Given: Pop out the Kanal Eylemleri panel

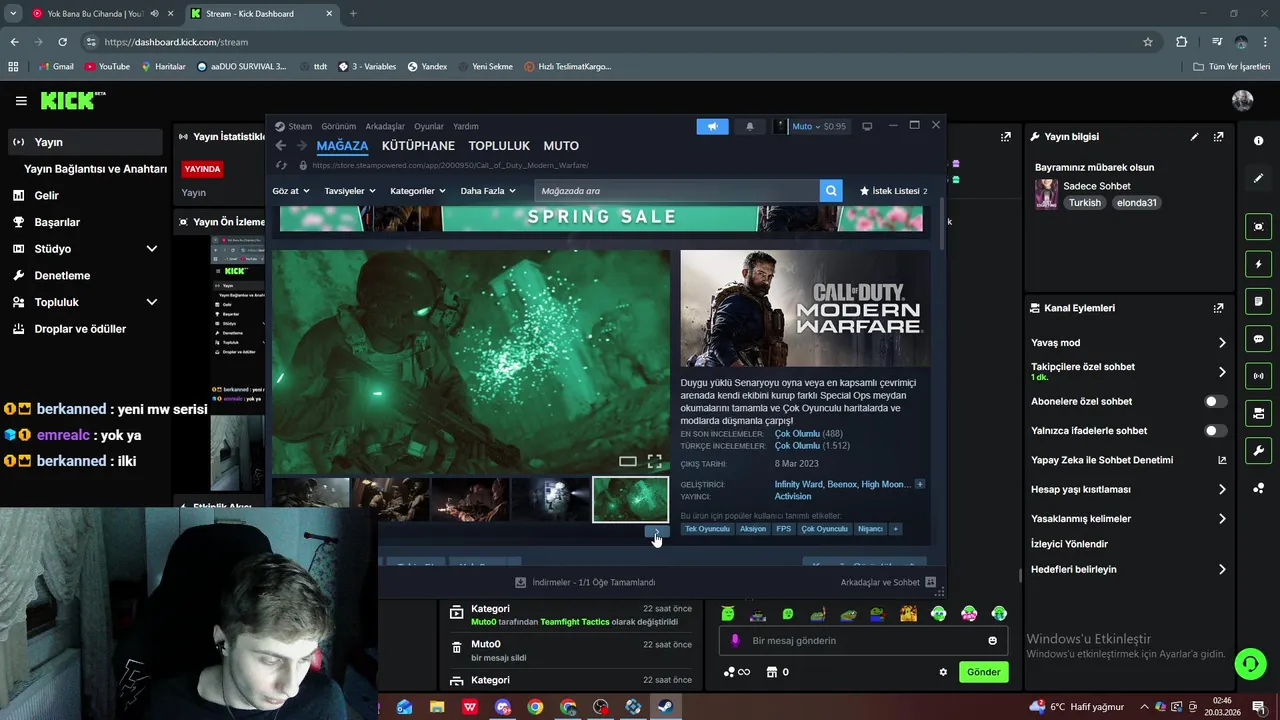Looking at the screenshot, I should [1218, 308].
